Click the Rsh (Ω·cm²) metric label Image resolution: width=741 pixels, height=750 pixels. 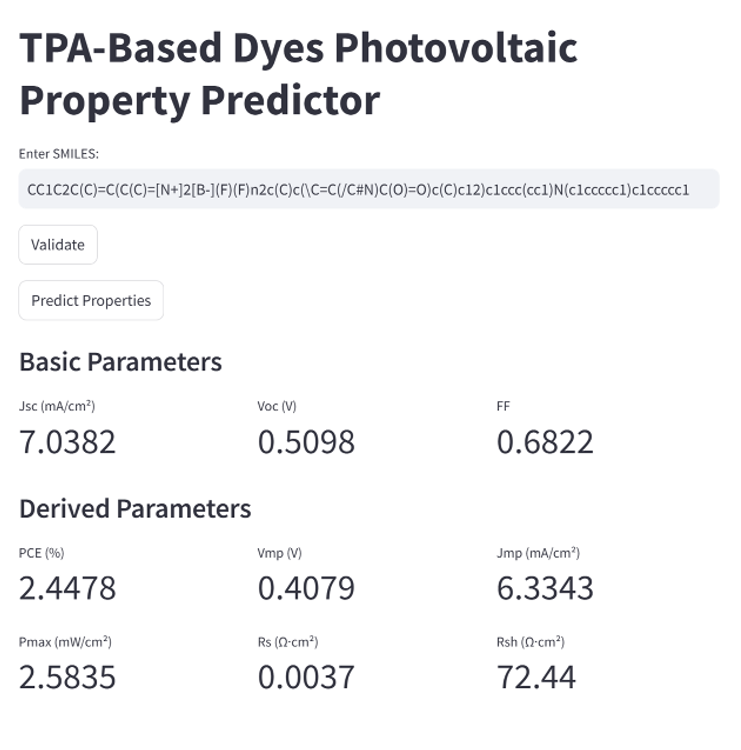click(531, 642)
